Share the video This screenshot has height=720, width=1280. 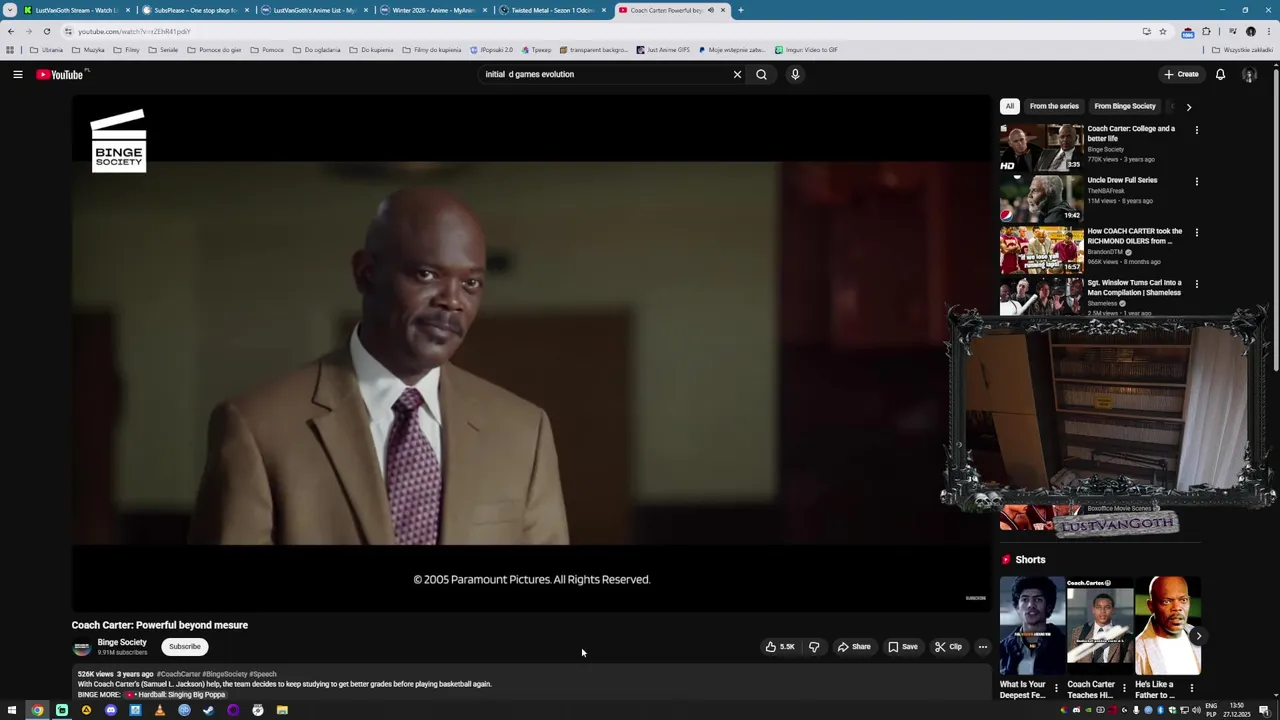tap(854, 647)
